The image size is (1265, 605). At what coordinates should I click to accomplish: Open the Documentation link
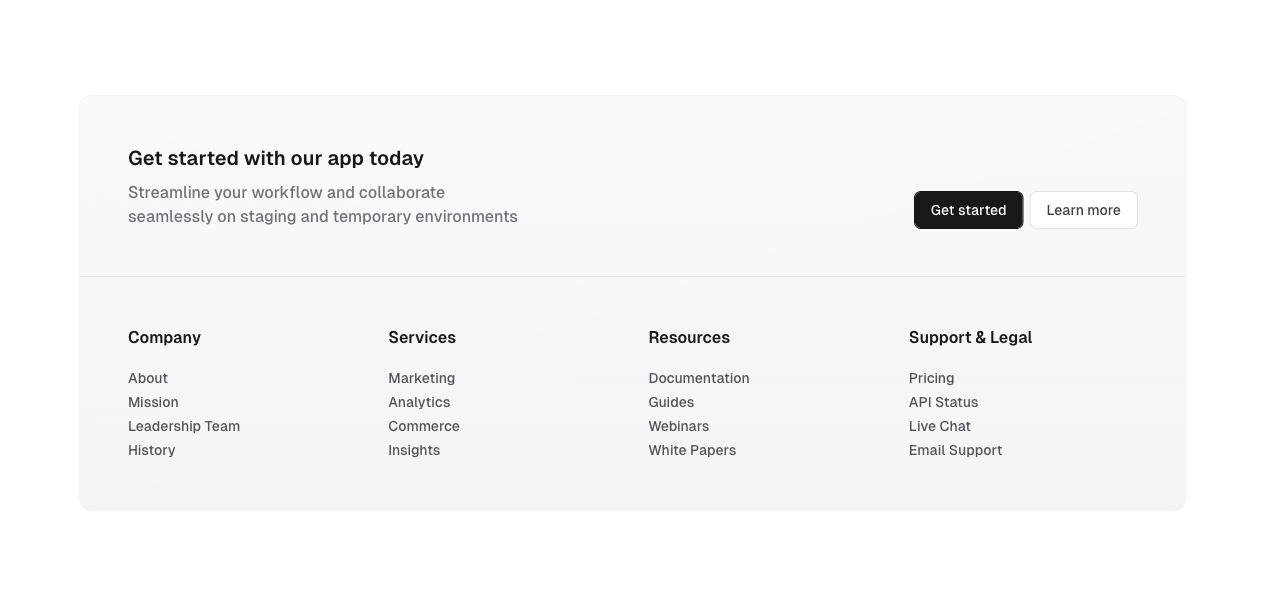pyautogui.click(x=699, y=378)
